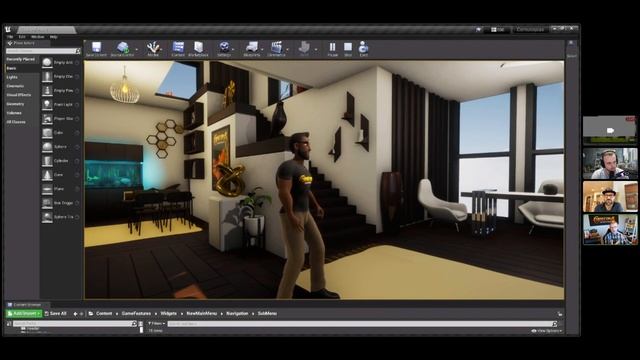Navigate to the Widgets breadcrumb folder
Image resolution: width=640 pixels, height=360 pixels.
[169, 313]
